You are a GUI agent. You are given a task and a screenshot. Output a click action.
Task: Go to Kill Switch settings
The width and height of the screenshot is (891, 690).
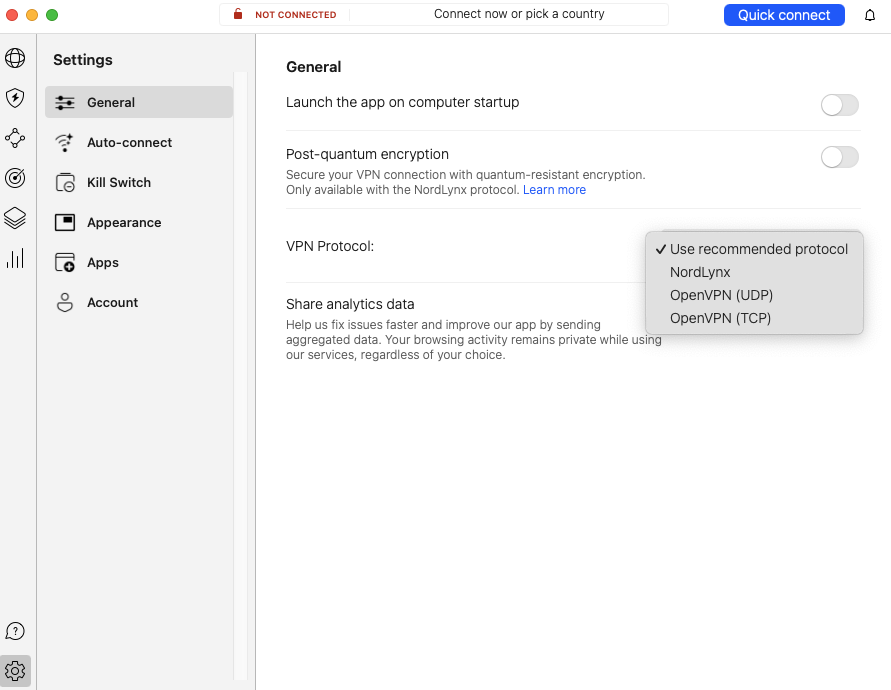pyautogui.click(x=118, y=182)
